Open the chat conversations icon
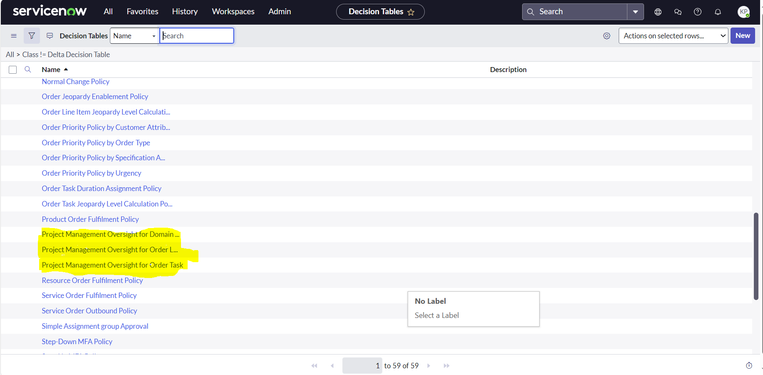Image resolution: width=763 pixels, height=375 pixels. click(x=678, y=12)
